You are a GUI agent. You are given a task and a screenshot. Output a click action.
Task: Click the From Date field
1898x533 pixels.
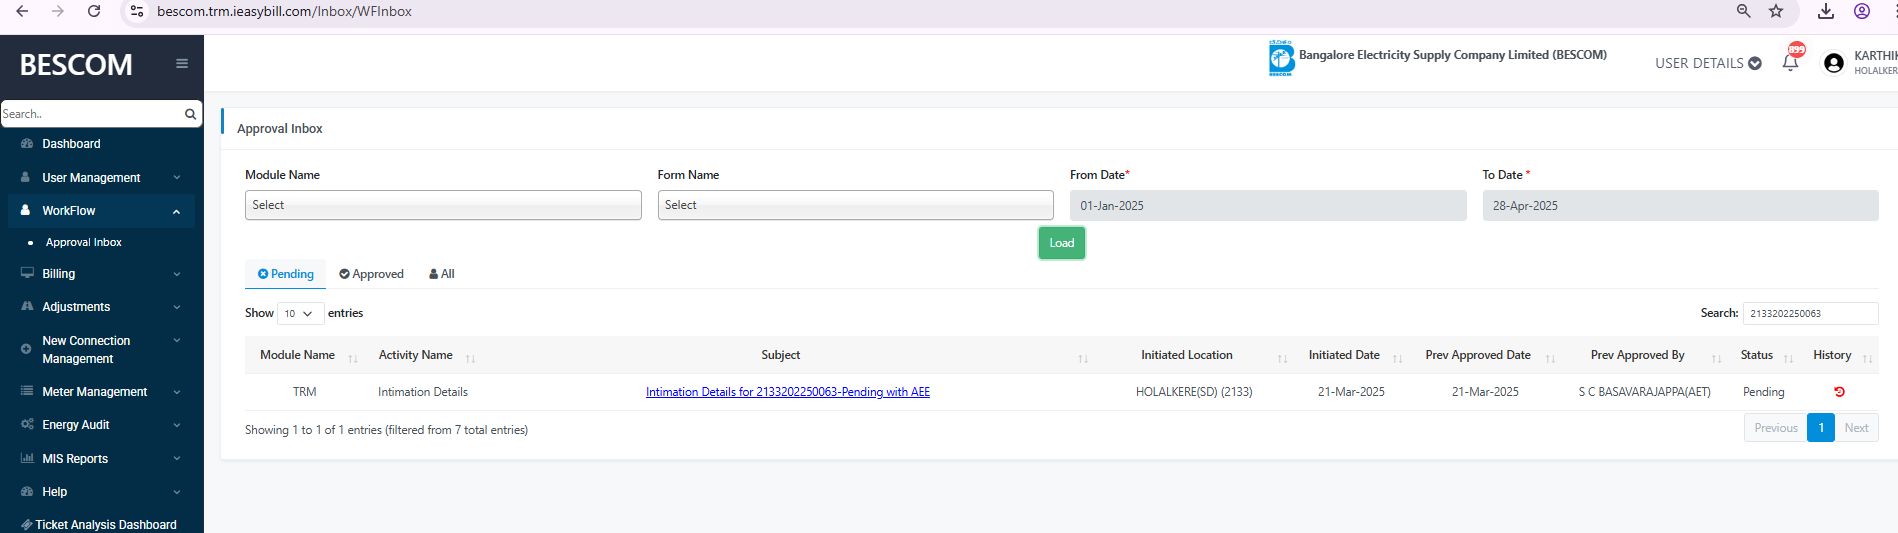[x=1268, y=206]
